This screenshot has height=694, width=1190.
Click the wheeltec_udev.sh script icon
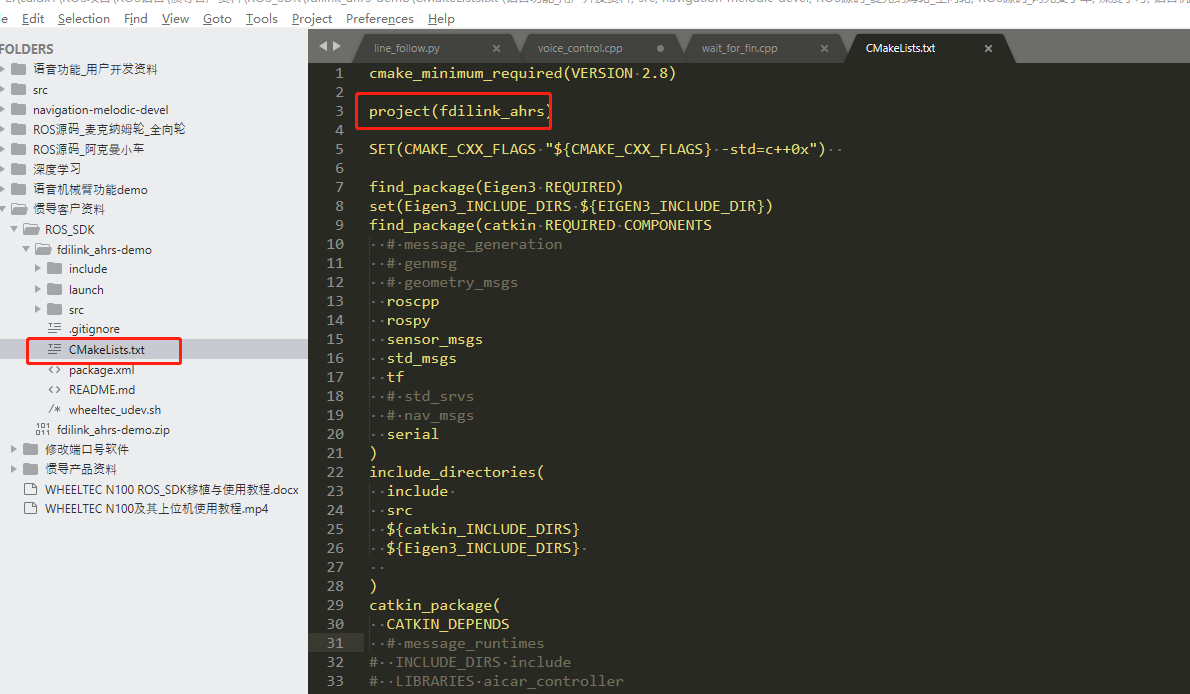[55, 409]
